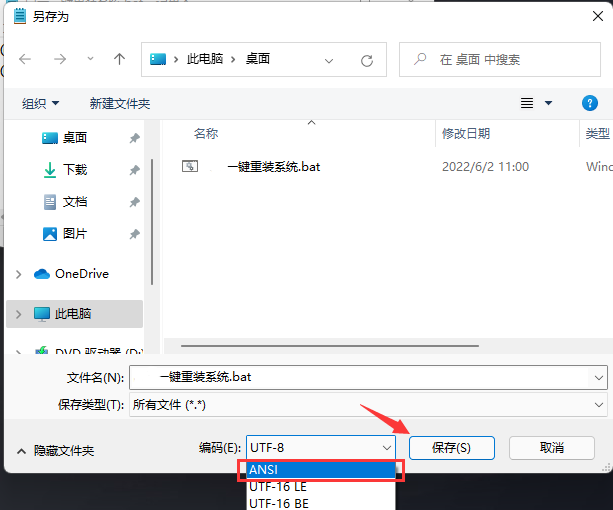Click 此电脑 in the address path
The width and height of the screenshot is (613, 510).
point(205,59)
